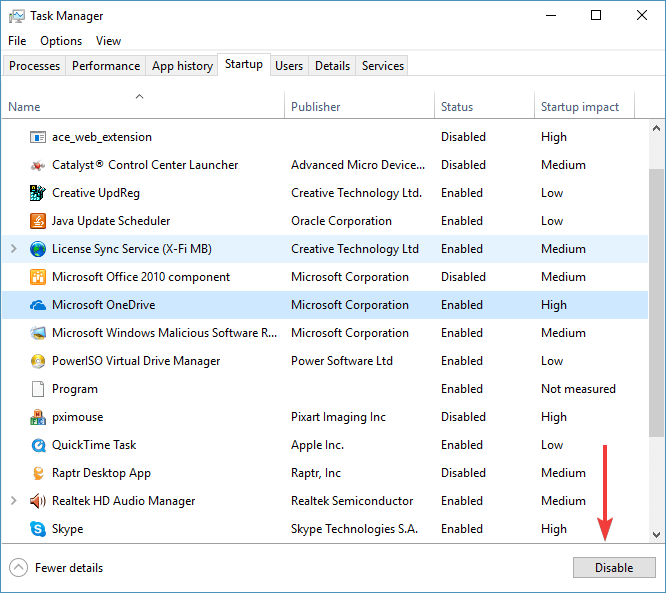Select the QuickTime Task entry name
This screenshot has height=593, width=666.
(94, 445)
